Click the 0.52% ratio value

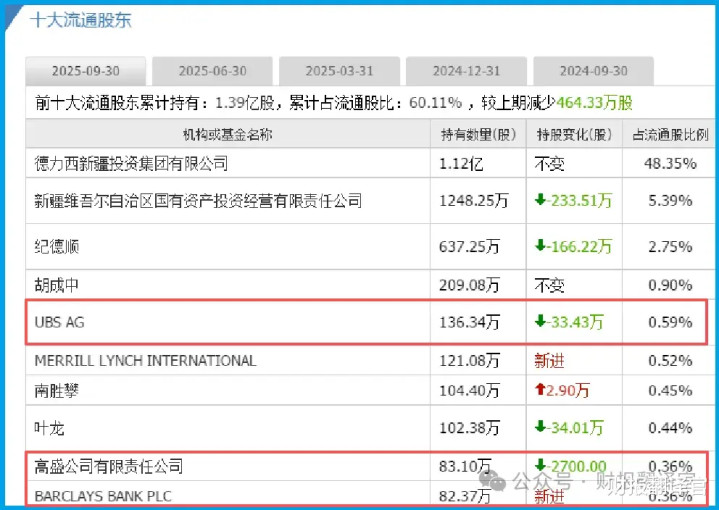coord(670,361)
